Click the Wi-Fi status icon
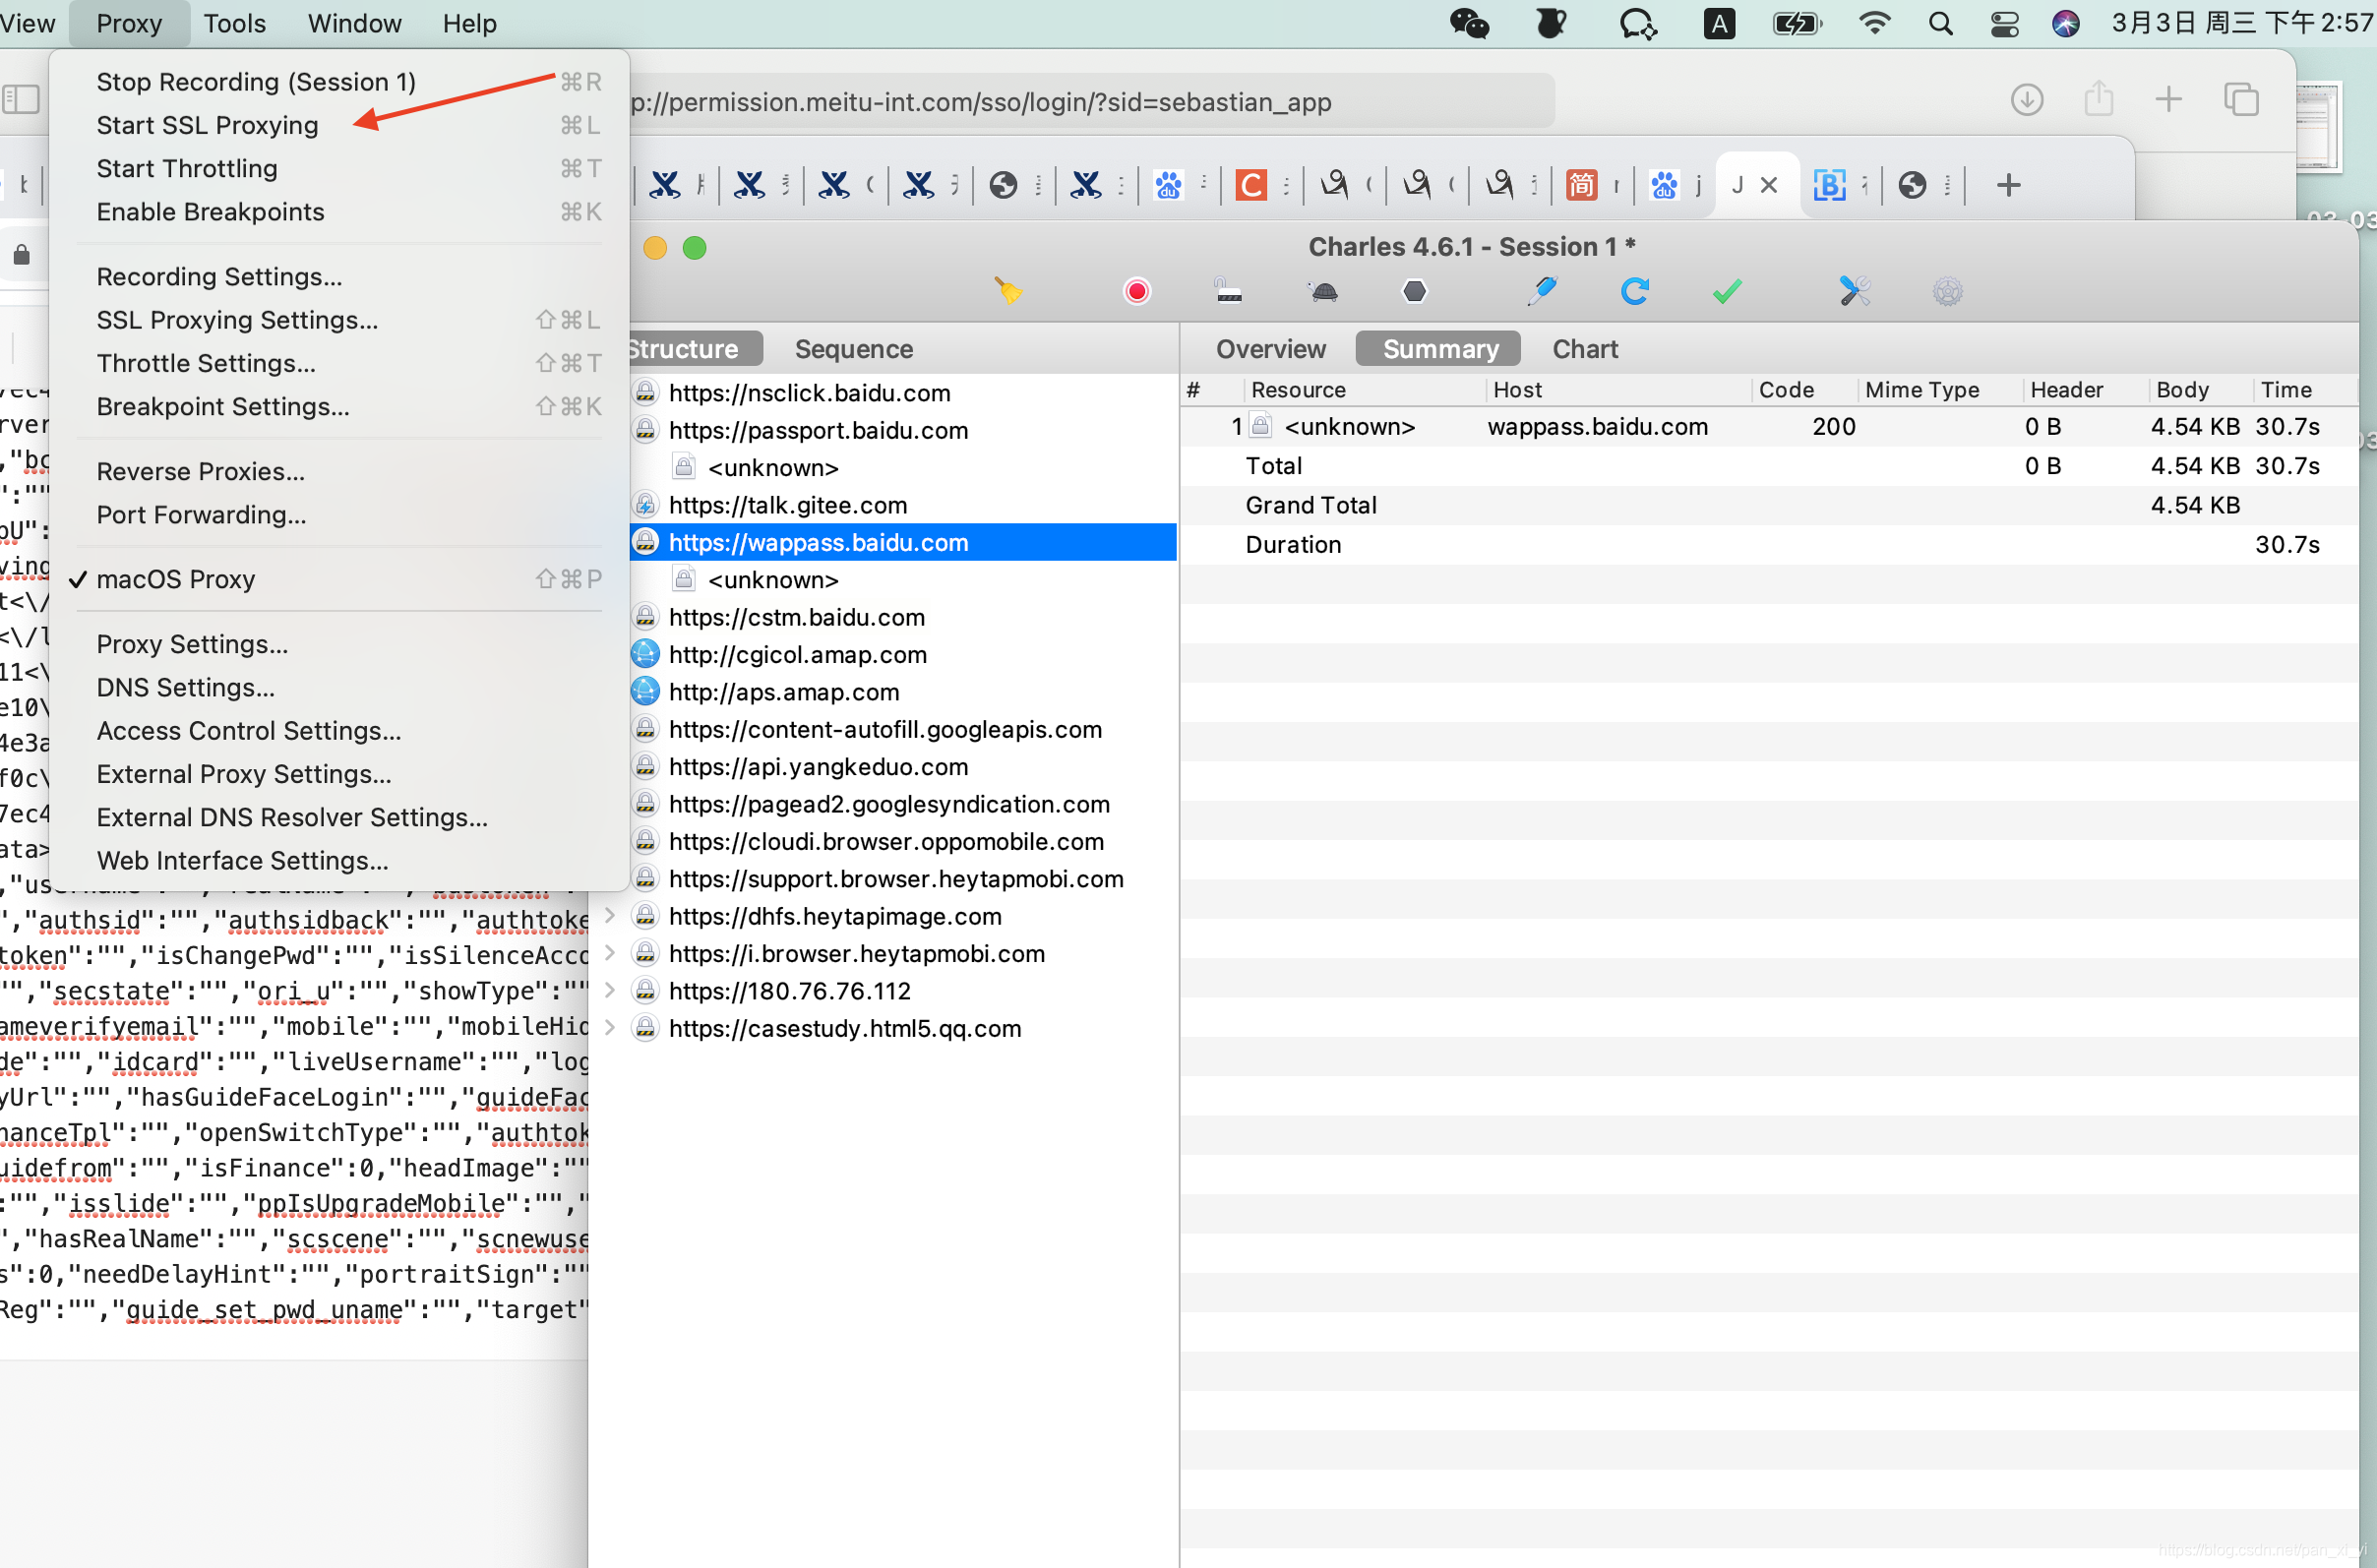The image size is (2377, 1568). click(x=1874, y=23)
